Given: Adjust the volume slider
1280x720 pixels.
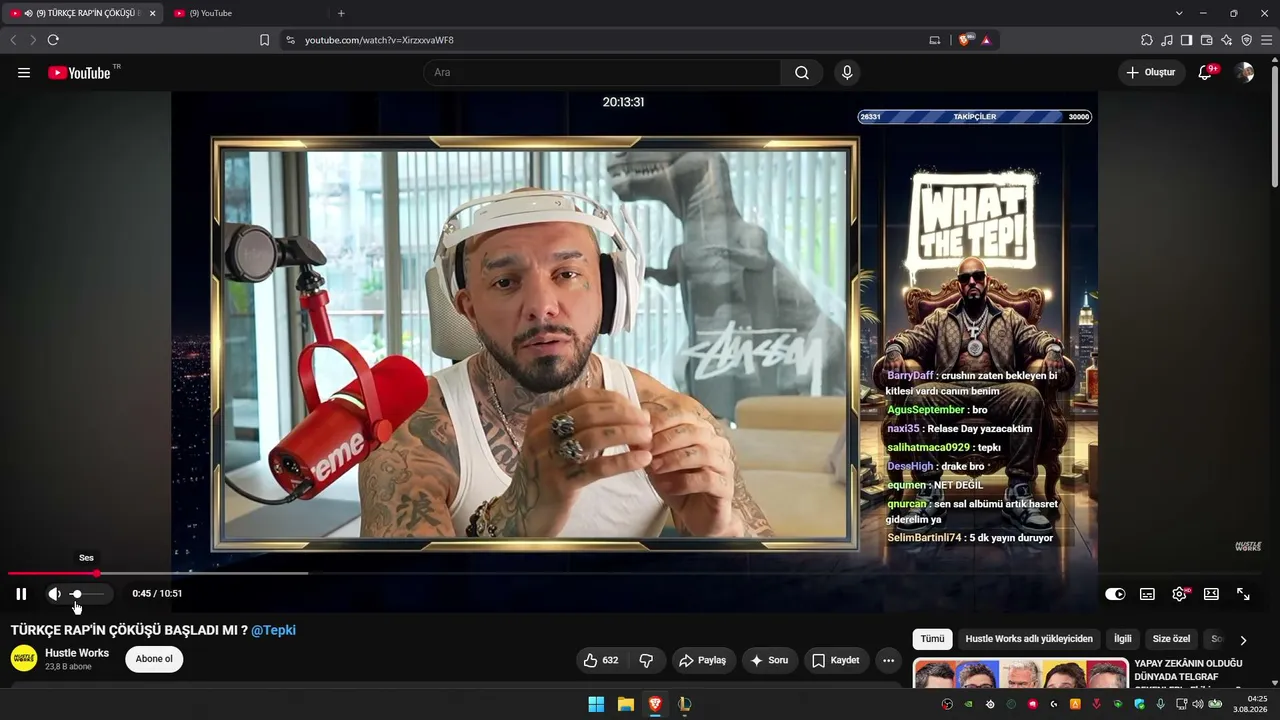Looking at the screenshot, I should pos(88,594).
